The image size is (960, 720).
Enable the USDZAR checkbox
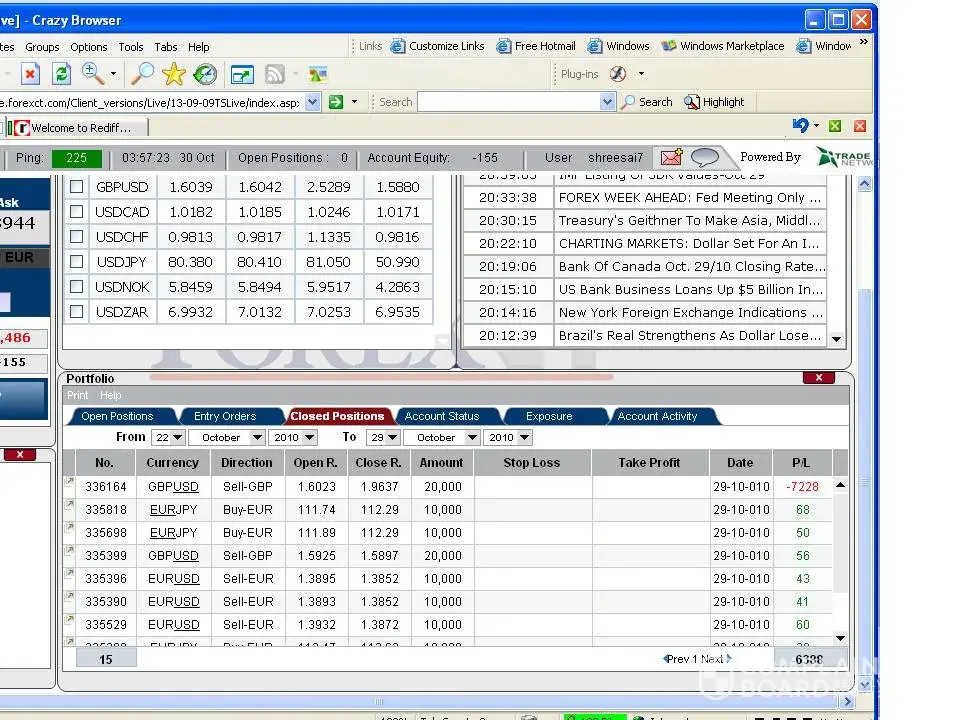tap(76, 312)
